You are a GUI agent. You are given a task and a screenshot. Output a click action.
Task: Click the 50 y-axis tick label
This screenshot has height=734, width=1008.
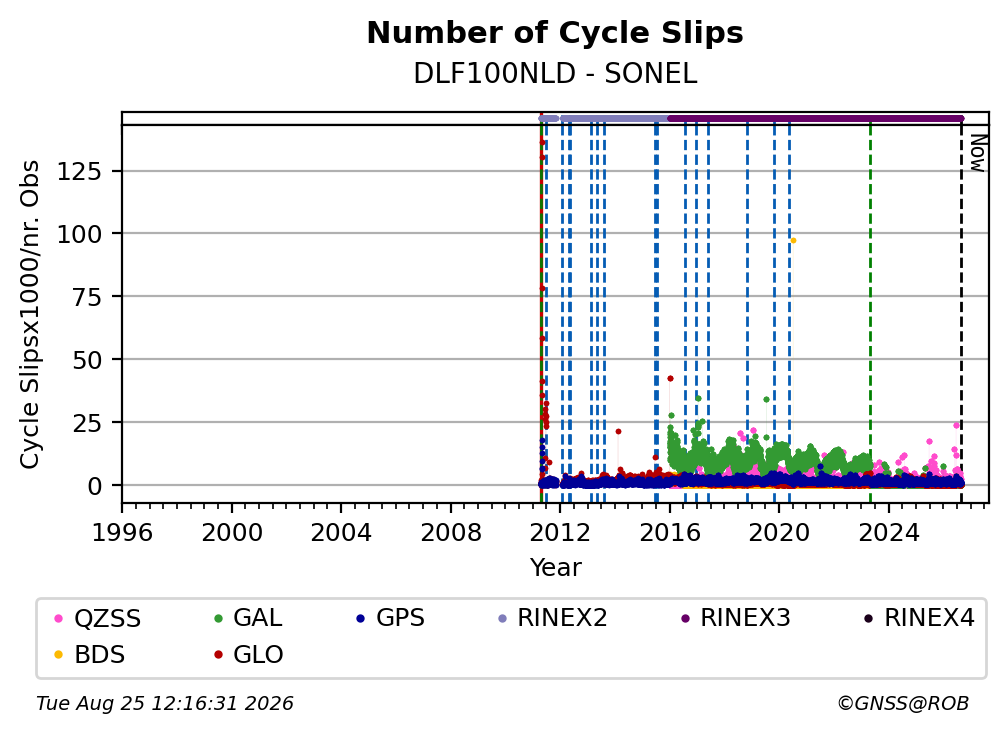point(87,360)
